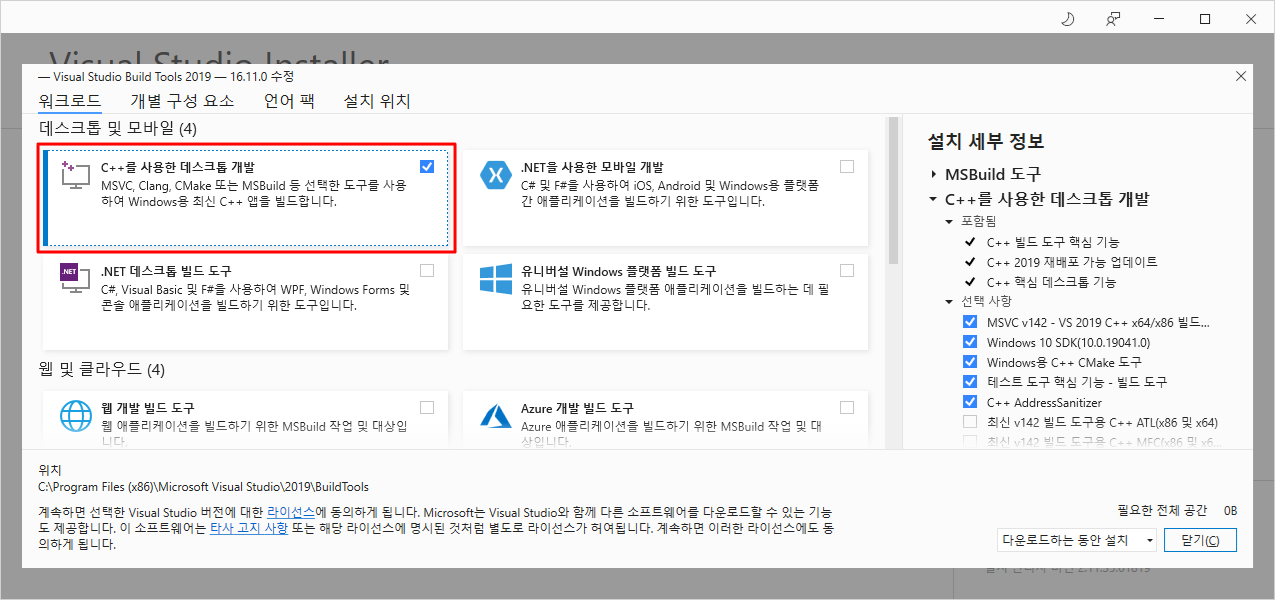
Task: Click the feedback person icon in title bar
Action: click(x=1113, y=19)
